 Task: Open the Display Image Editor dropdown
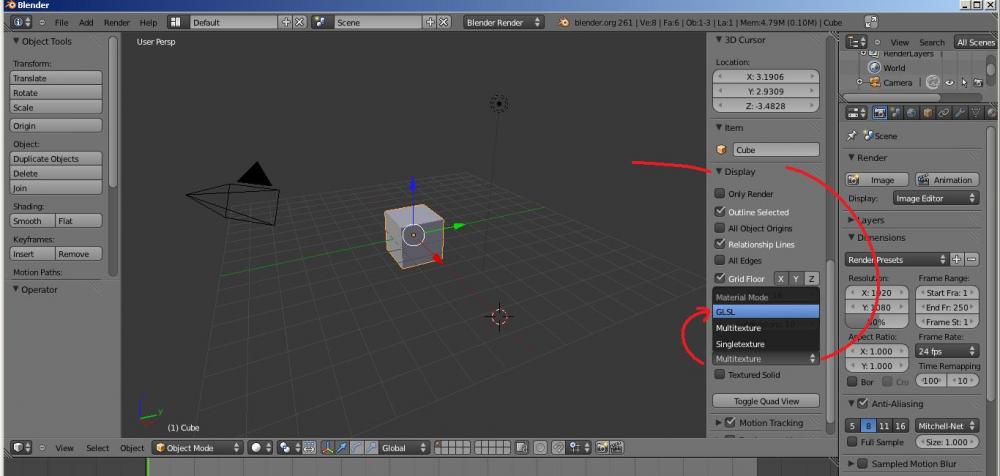(936, 198)
